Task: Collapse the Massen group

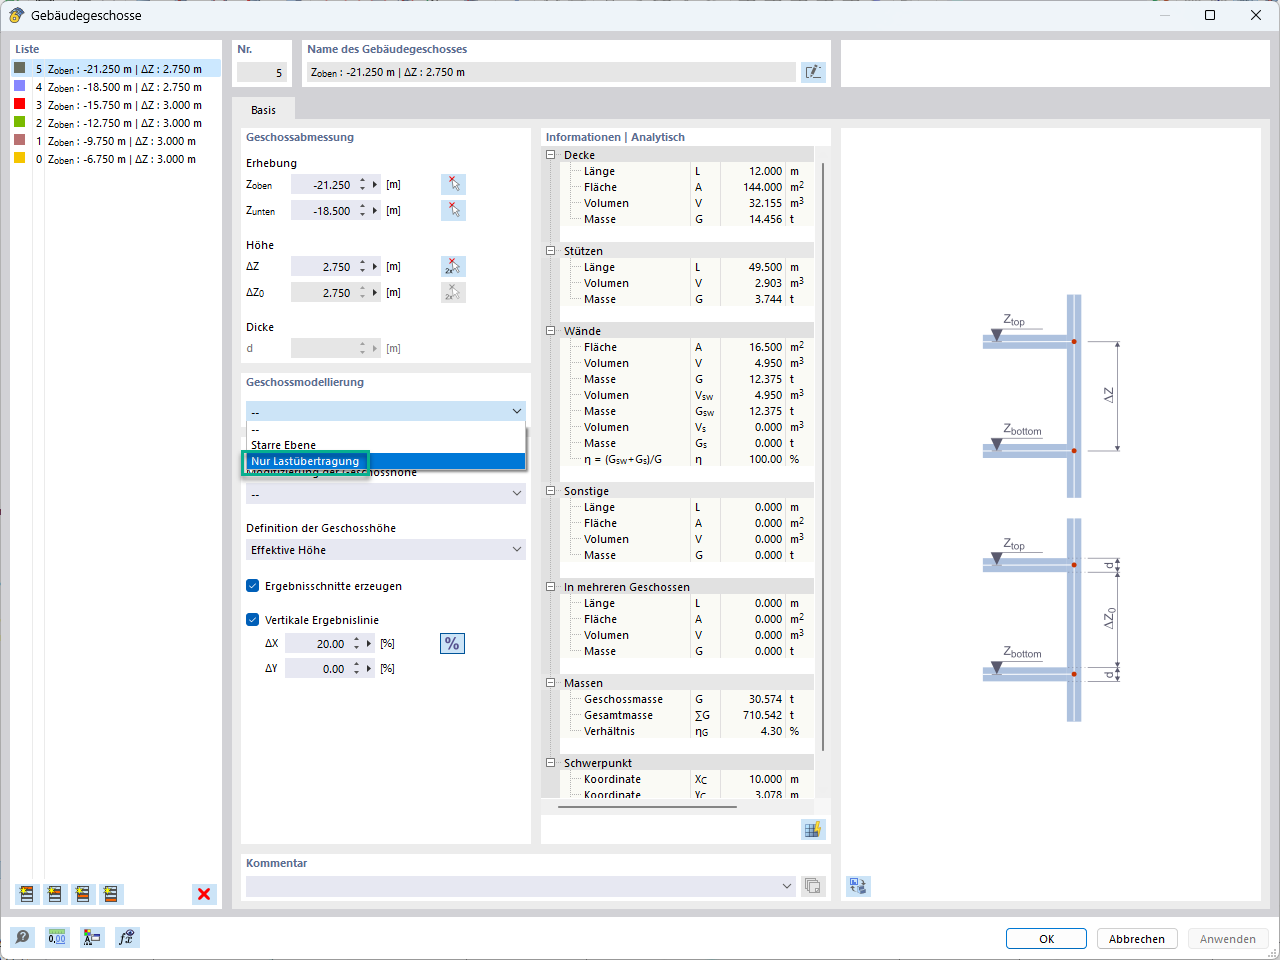Action: pyautogui.click(x=550, y=683)
